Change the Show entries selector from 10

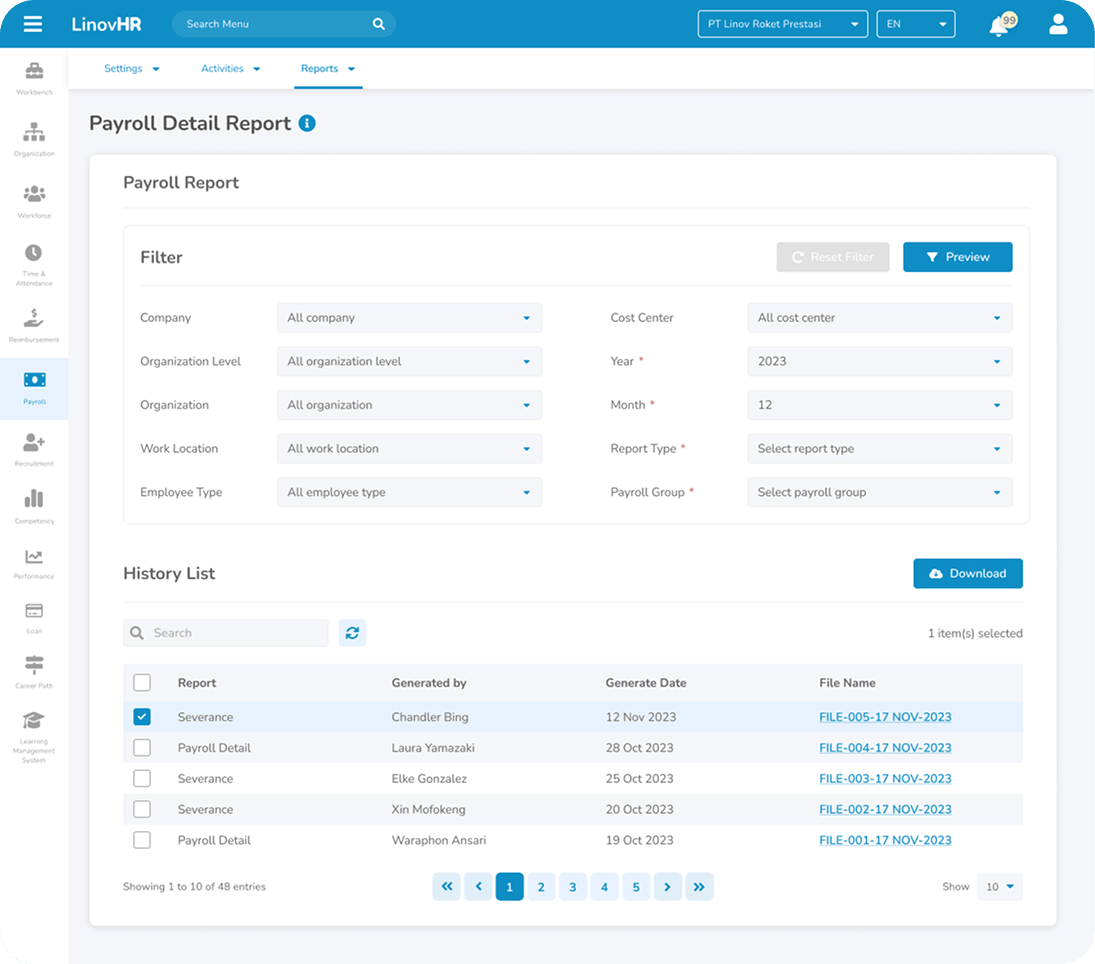999,886
